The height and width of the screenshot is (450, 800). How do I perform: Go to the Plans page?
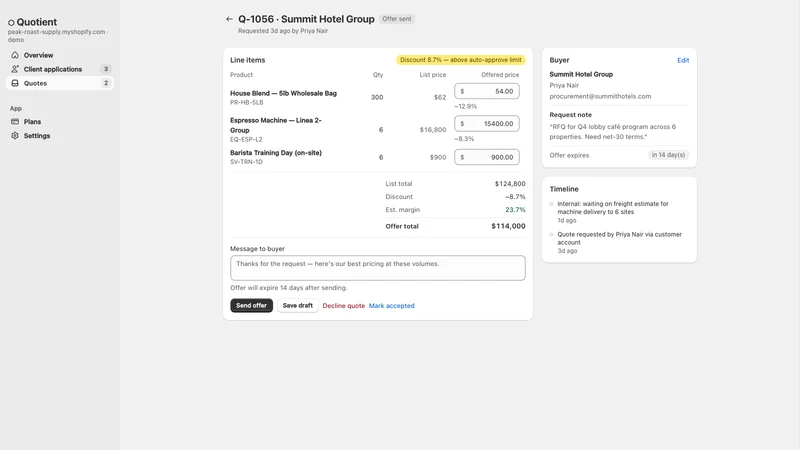pos(60,121)
